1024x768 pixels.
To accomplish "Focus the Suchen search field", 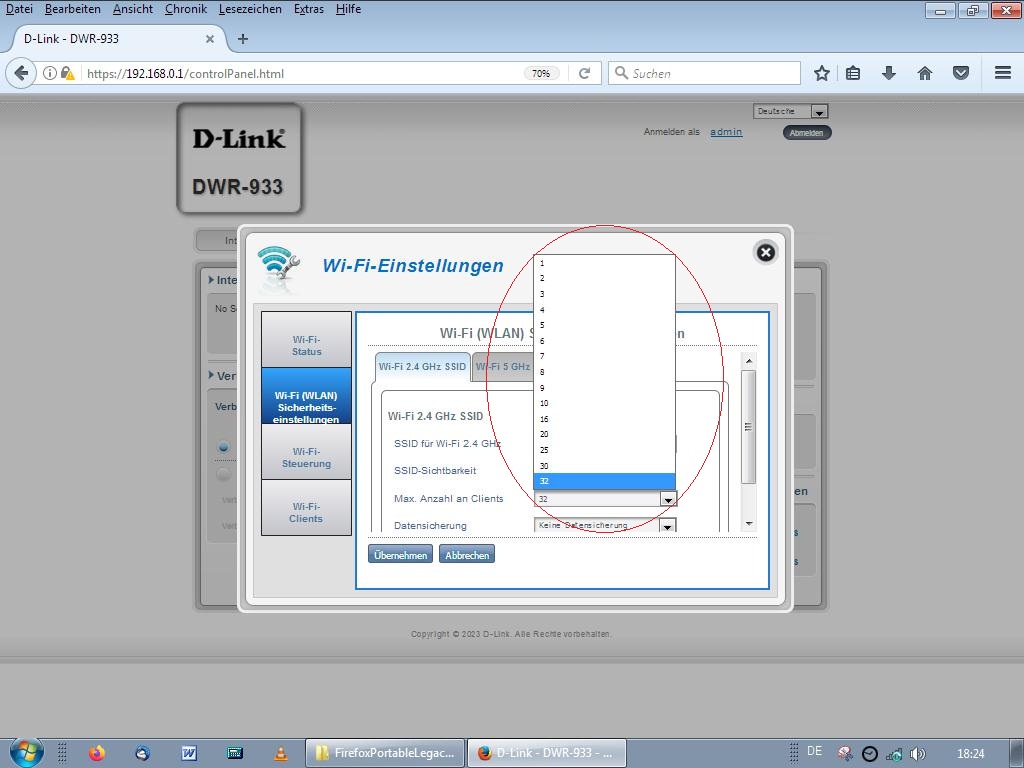I will click(x=704, y=73).
